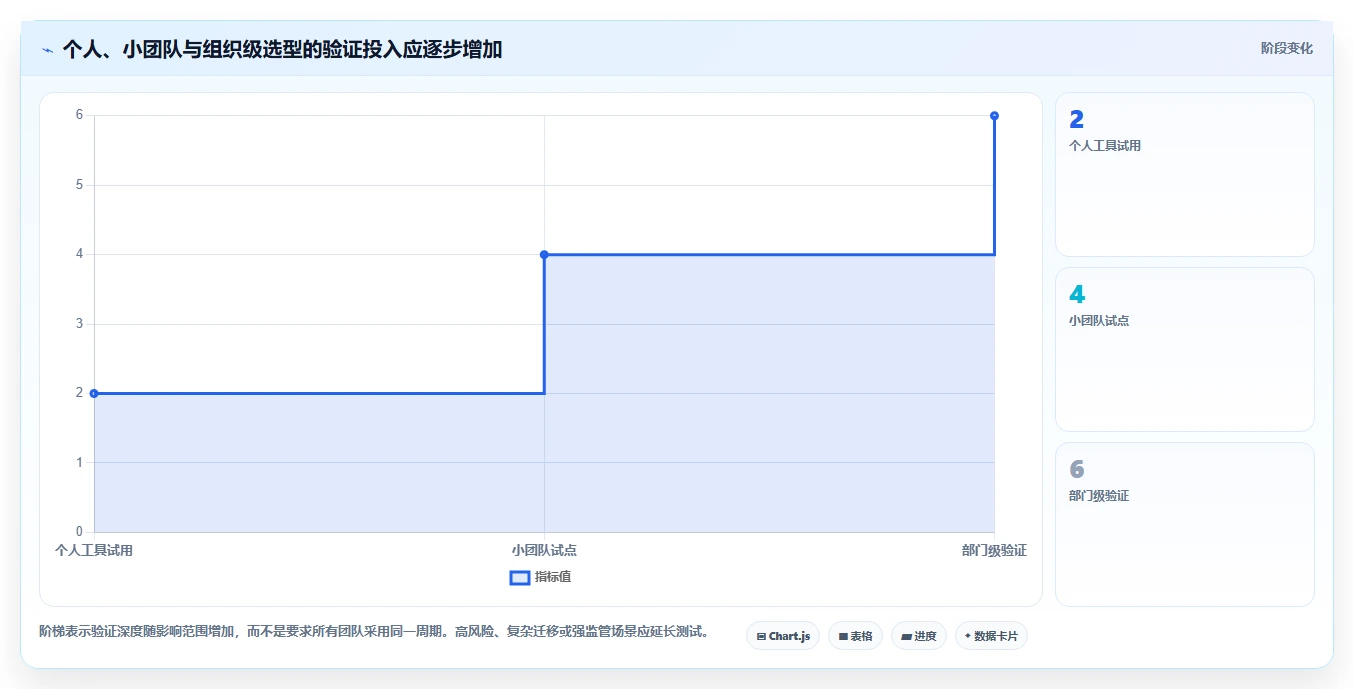This screenshot has width=1354, height=689.
Task: Click the y-axis tick label 5
Action: (x=79, y=185)
